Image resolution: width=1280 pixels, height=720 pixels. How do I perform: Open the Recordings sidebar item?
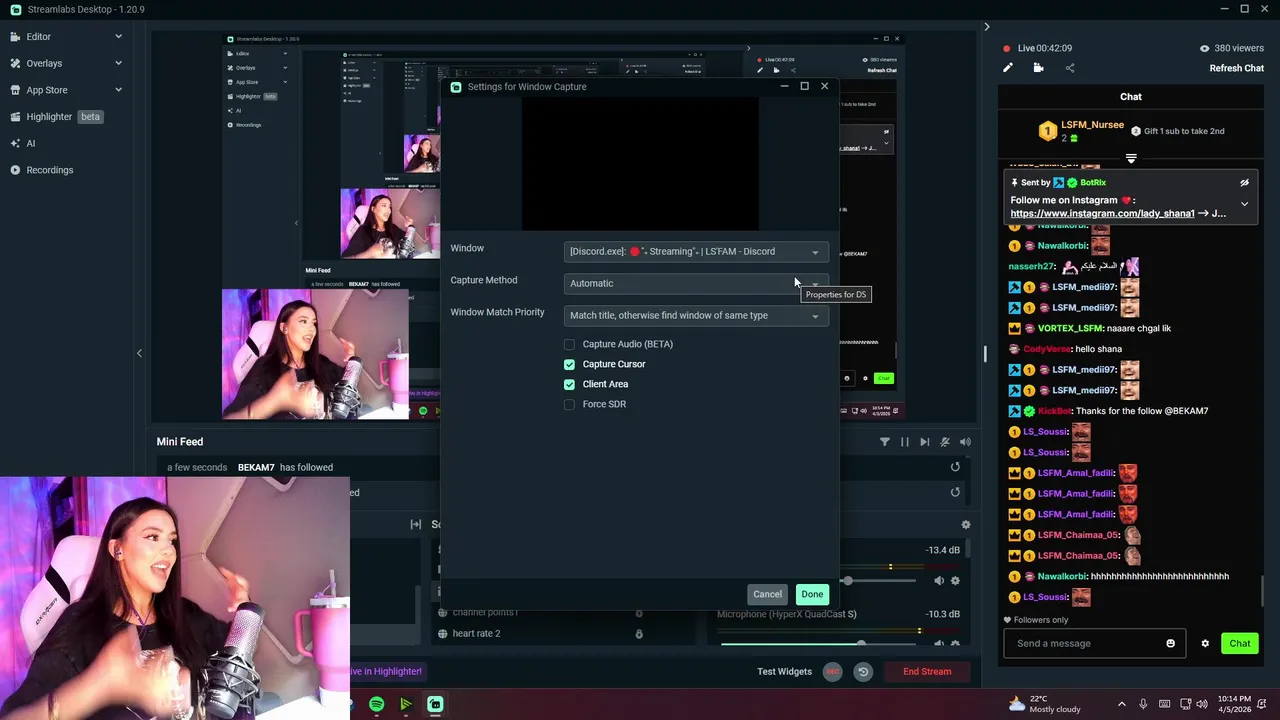click(42, 170)
